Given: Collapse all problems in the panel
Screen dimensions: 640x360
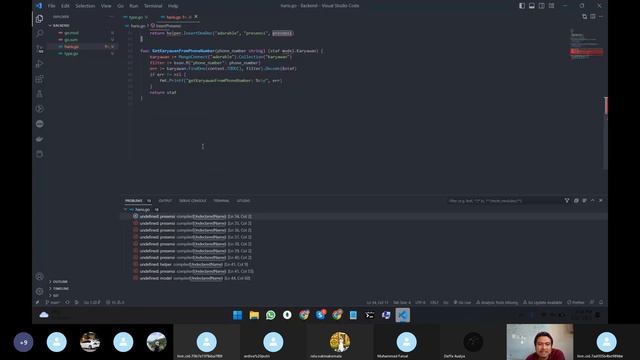Looking at the screenshot, I should pyautogui.click(x=576, y=200).
